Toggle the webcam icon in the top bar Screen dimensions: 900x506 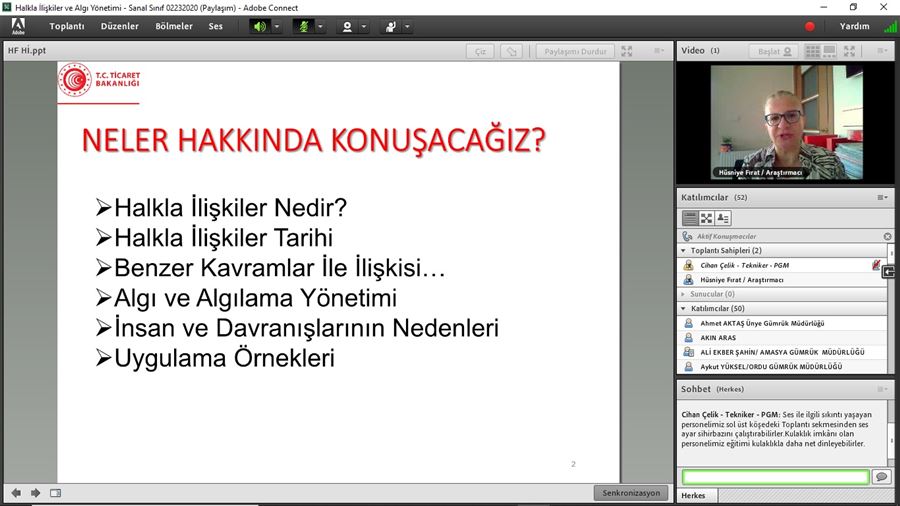(347, 27)
